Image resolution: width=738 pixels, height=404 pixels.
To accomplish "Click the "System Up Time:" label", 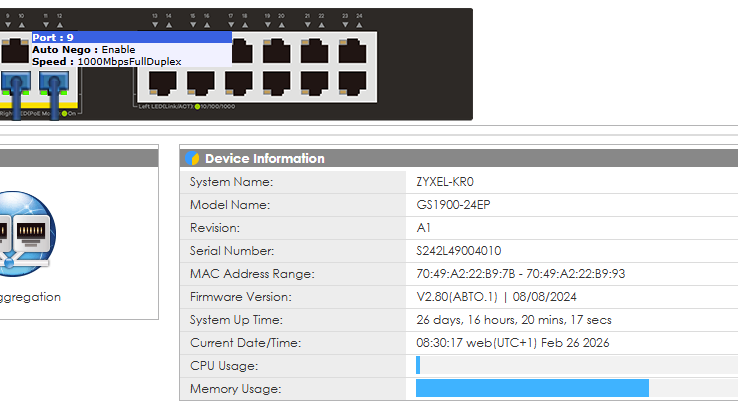I will coord(236,320).
